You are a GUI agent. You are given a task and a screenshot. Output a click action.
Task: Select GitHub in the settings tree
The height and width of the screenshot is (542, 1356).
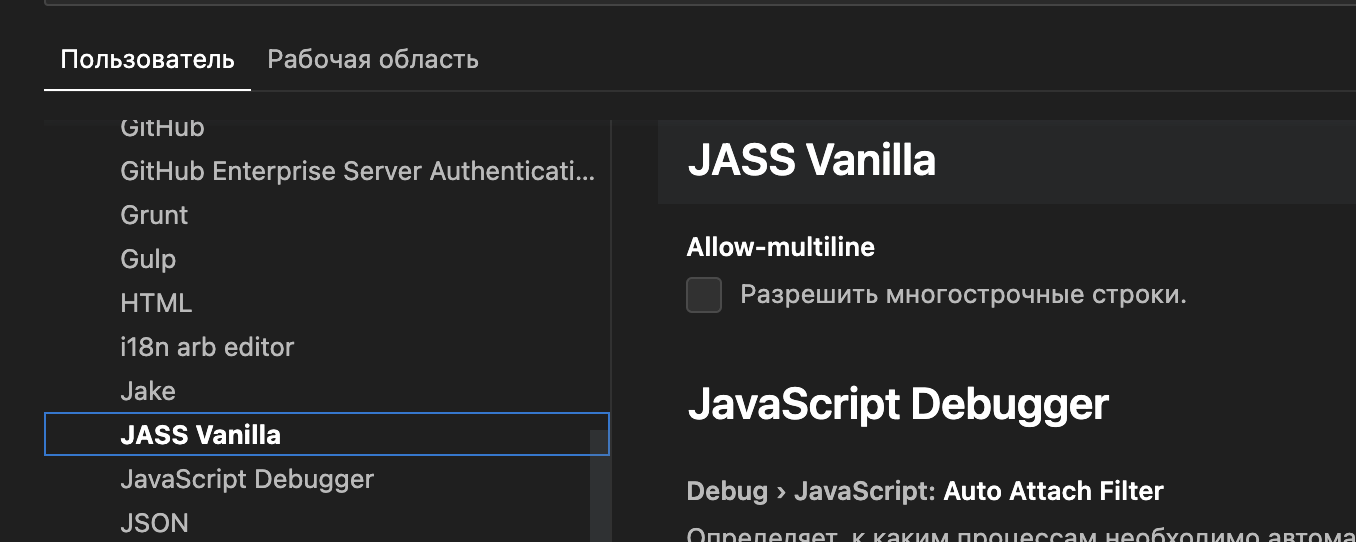tap(162, 128)
